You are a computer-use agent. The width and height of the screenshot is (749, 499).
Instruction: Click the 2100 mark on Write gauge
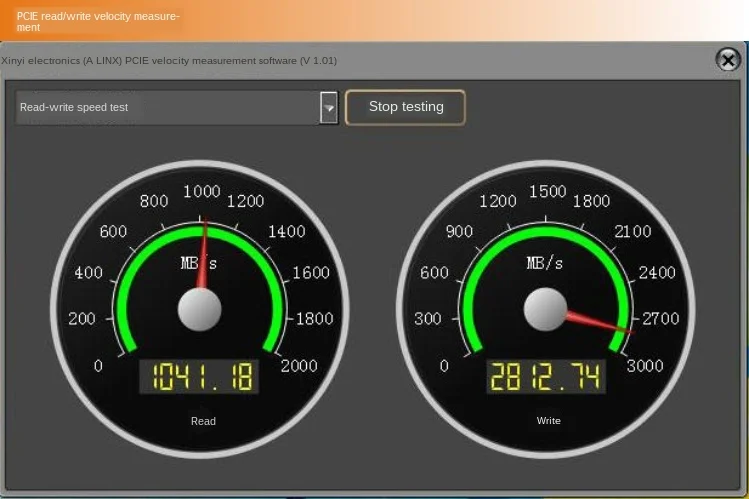pos(632,232)
